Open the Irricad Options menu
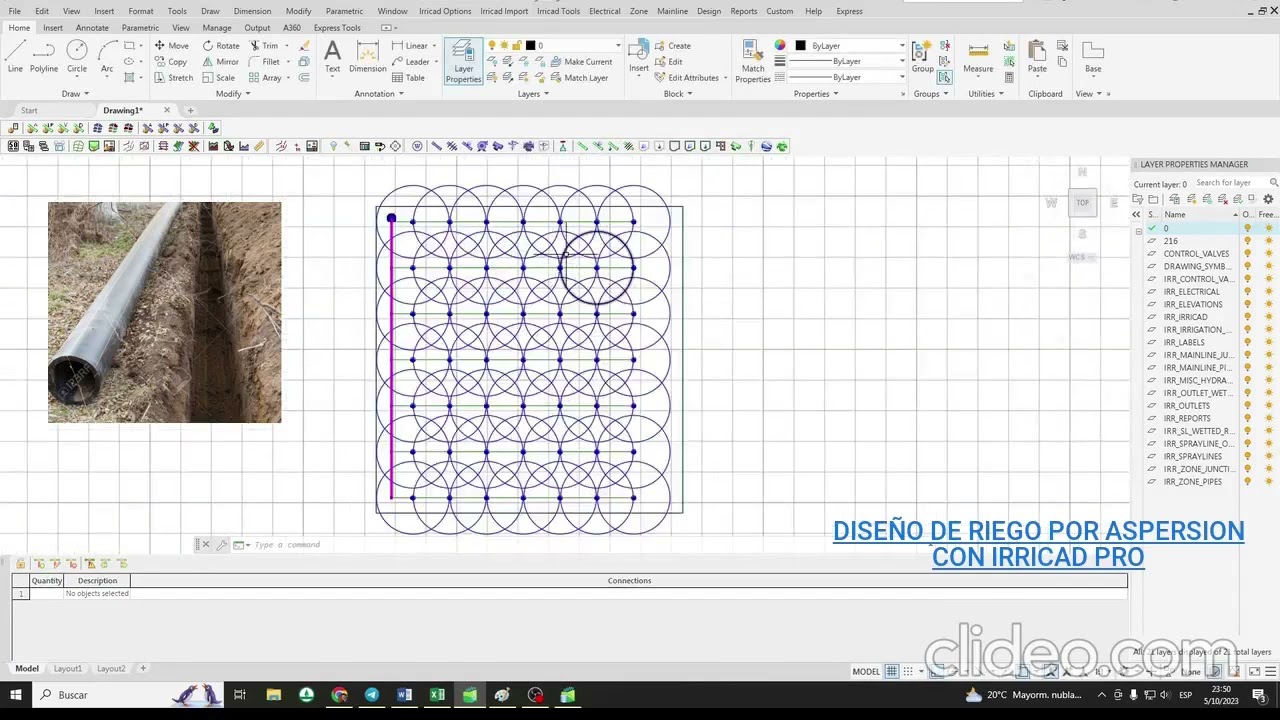The image size is (1280, 720). click(x=445, y=11)
